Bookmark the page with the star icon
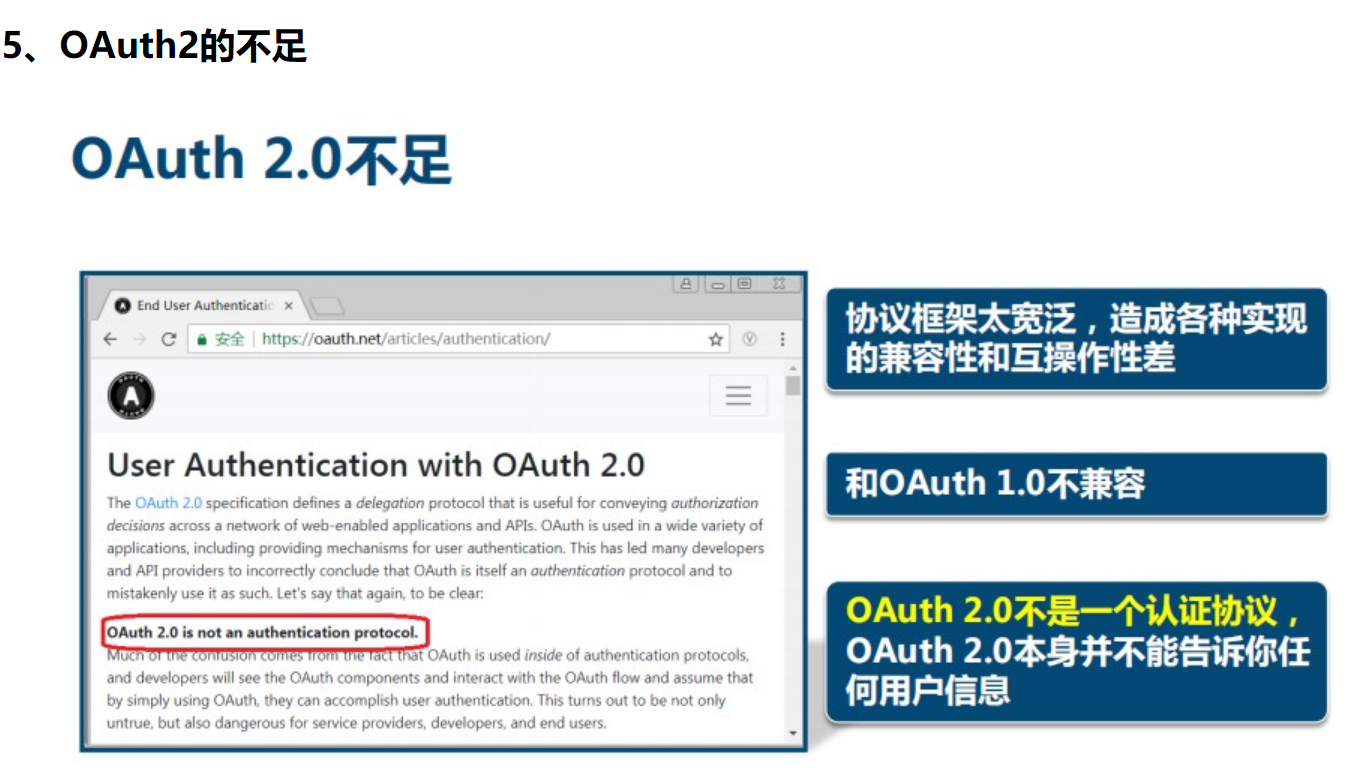The image size is (1354, 776). pos(716,339)
